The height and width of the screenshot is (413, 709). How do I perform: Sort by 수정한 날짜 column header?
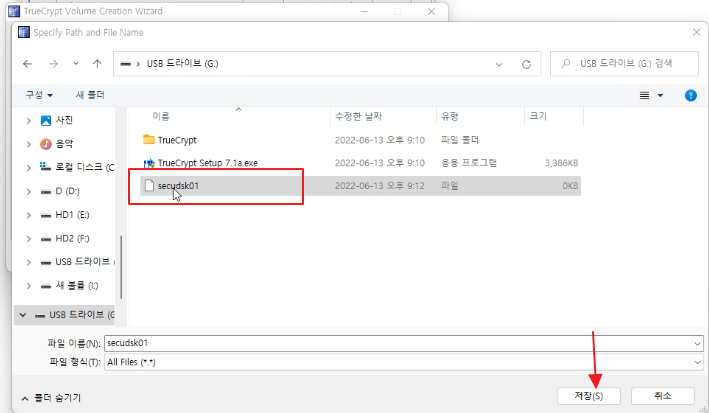coord(358,117)
